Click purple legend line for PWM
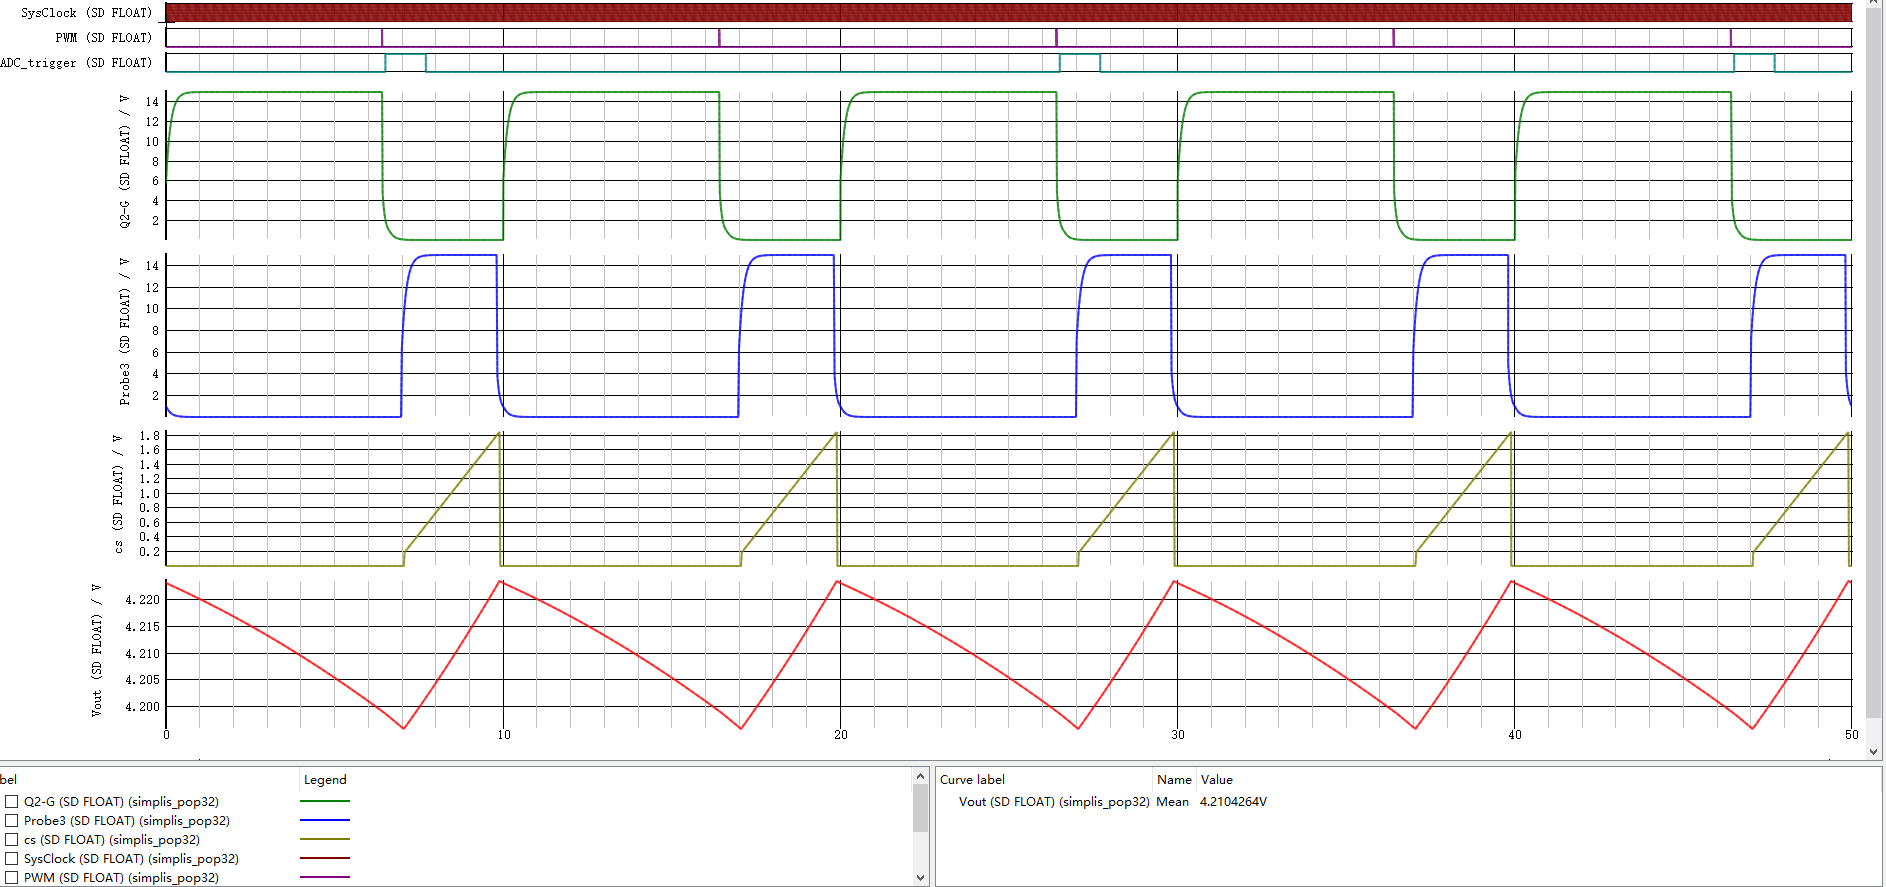The width and height of the screenshot is (1886, 887). tap(325, 877)
